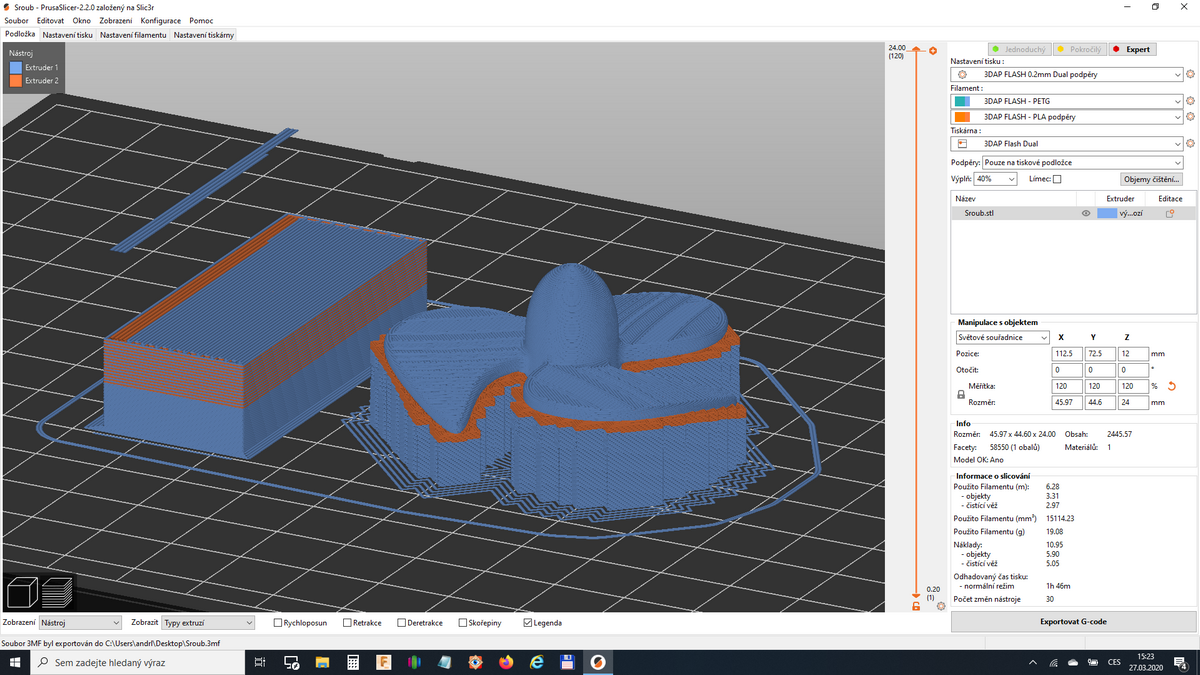1200x675 pixels.
Task: Open the Konfigurace menu
Action: pos(161,20)
